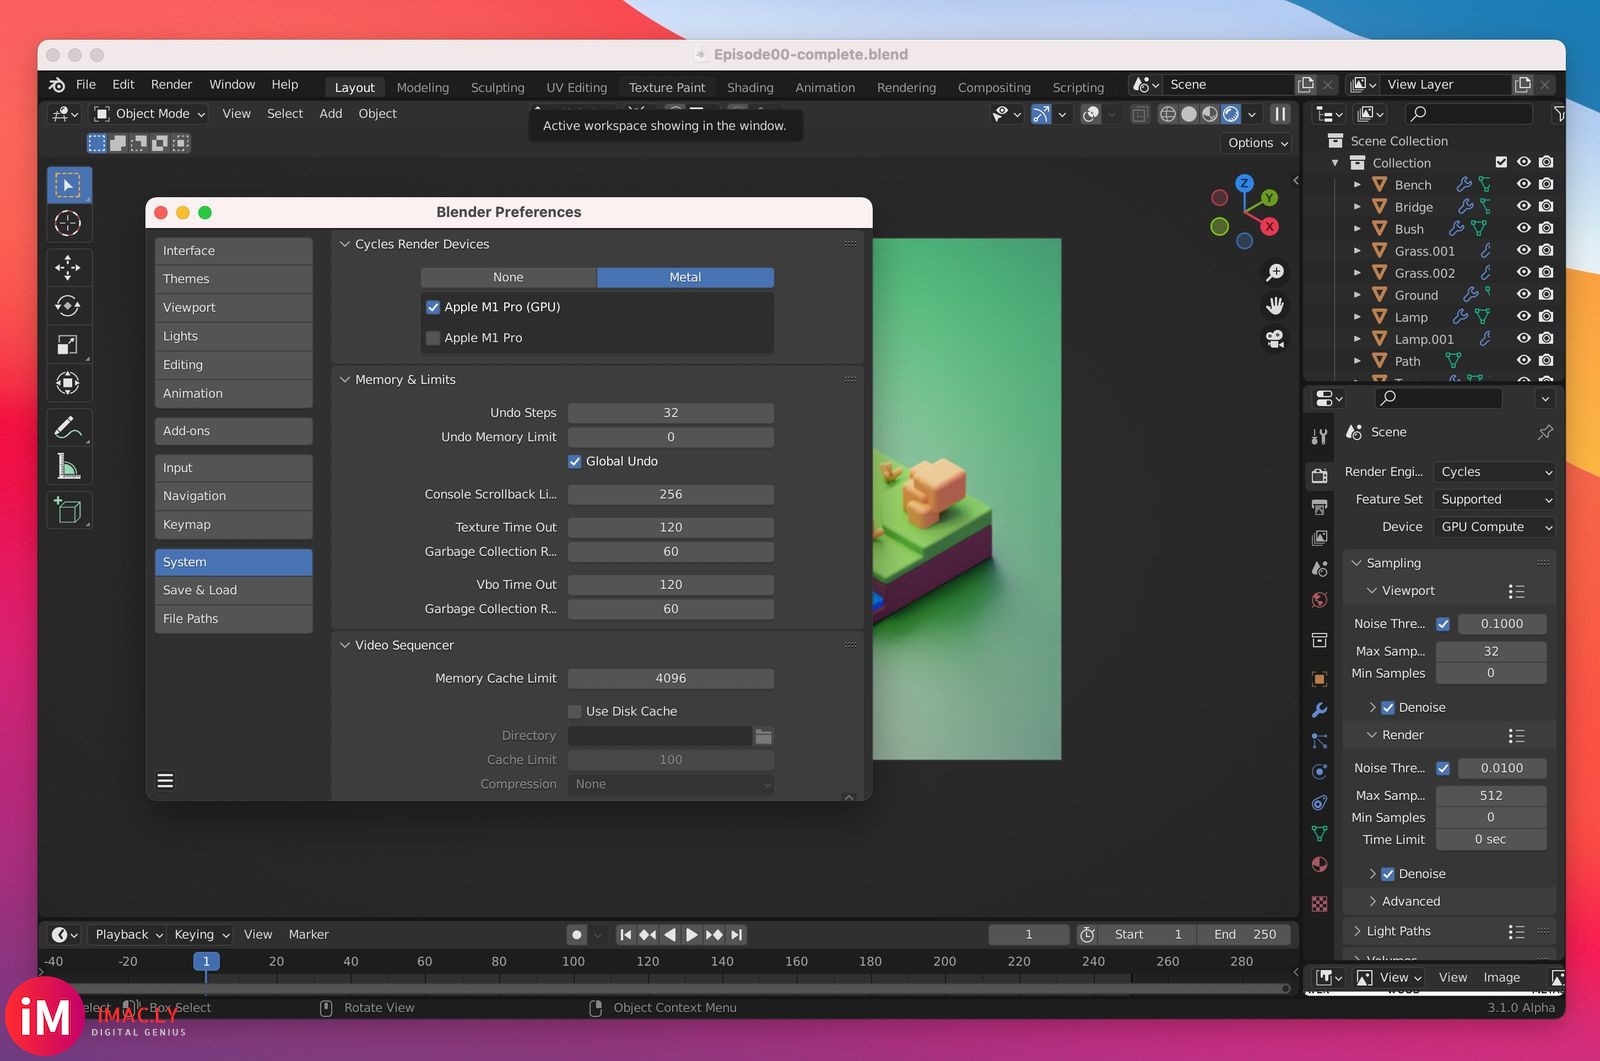The height and width of the screenshot is (1061, 1600).
Task: Toggle the Render Noise Threshold checkbox
Action: [x=1443, y=769]
